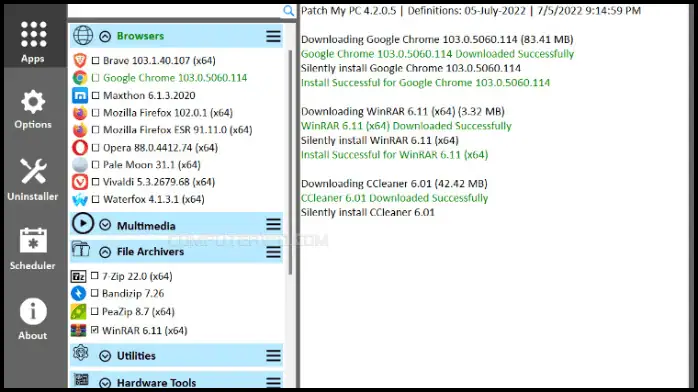Click the Bandizip icon
Viewport: 698px width, 392px height.
(x=79, y=294)
